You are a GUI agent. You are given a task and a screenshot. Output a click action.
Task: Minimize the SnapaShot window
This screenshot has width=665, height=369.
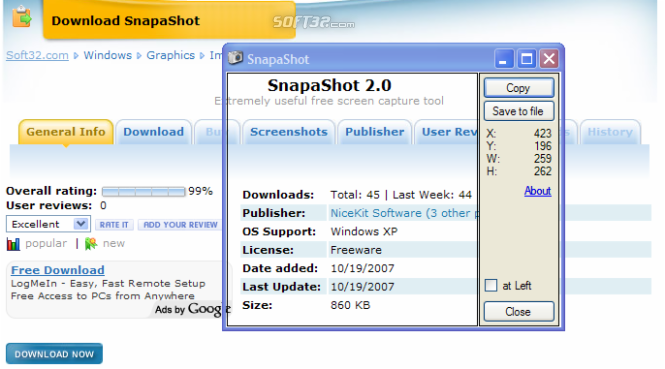pos(504,59)
